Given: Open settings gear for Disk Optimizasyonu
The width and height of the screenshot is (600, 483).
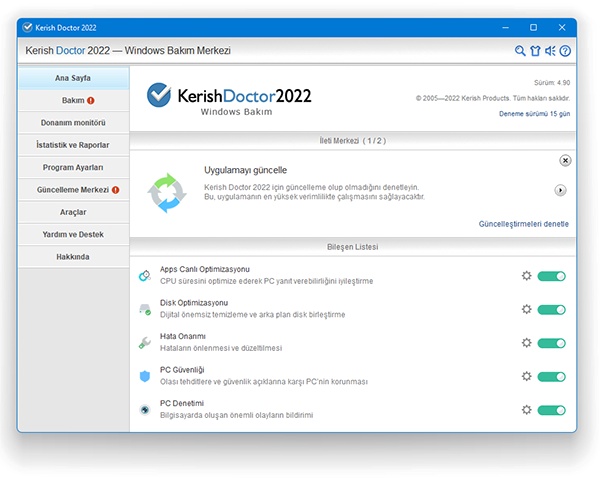Looking at the screenshot, I should point(527,309).
